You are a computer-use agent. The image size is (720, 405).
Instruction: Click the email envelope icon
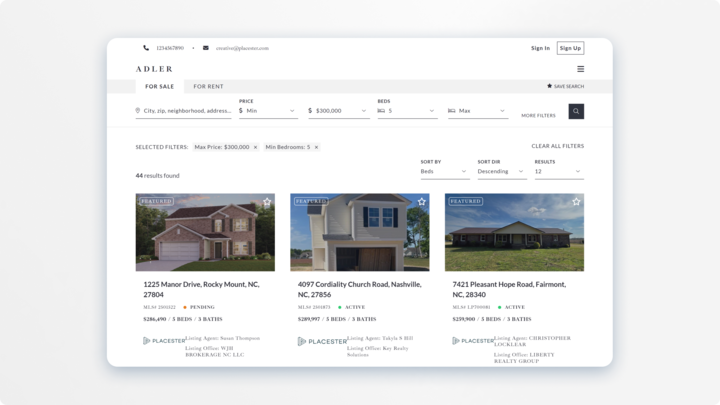point(206,48)
